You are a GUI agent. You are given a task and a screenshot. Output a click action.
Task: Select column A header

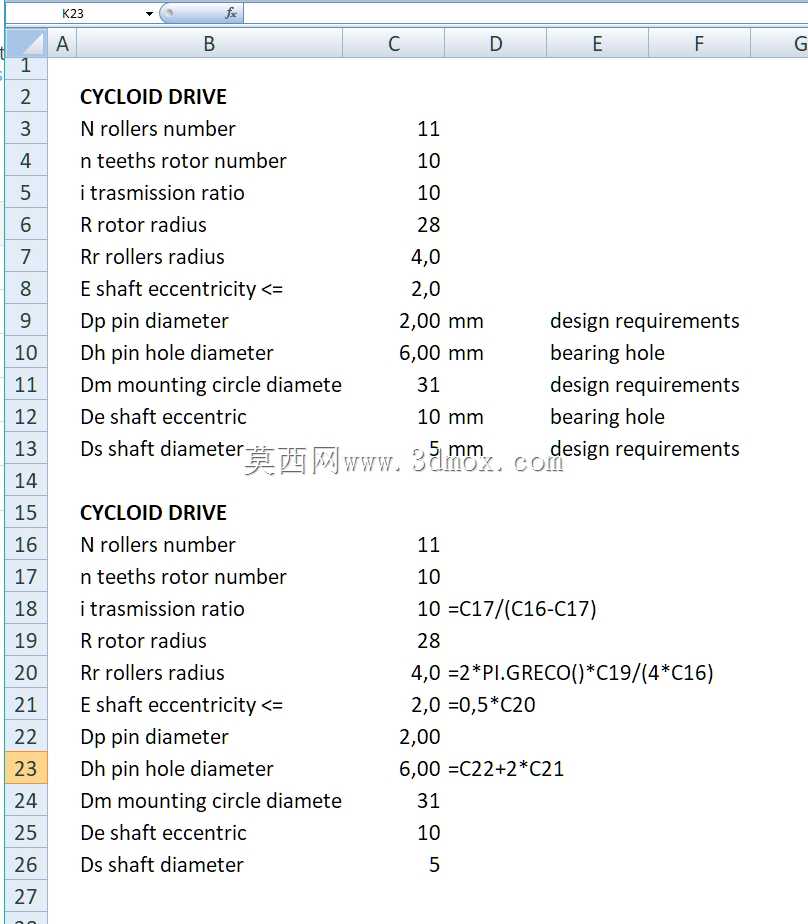coord(62,44)
